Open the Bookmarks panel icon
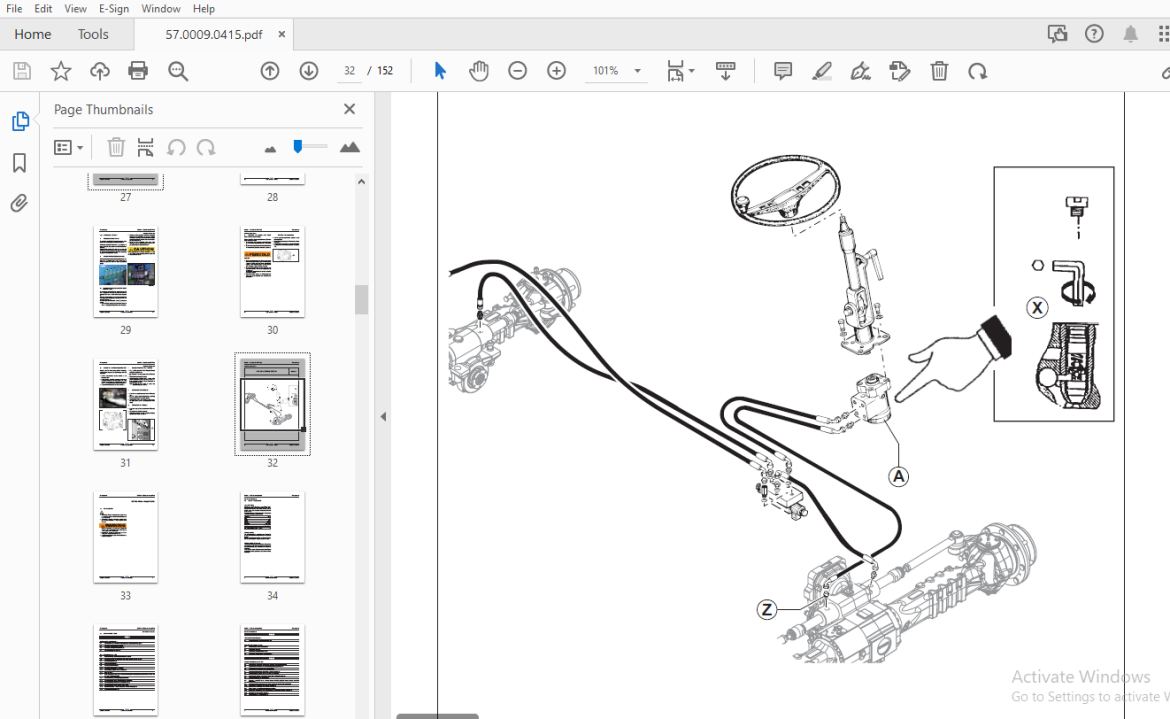Viewport: 1170px width, 719px height. (x=19, y=163)
